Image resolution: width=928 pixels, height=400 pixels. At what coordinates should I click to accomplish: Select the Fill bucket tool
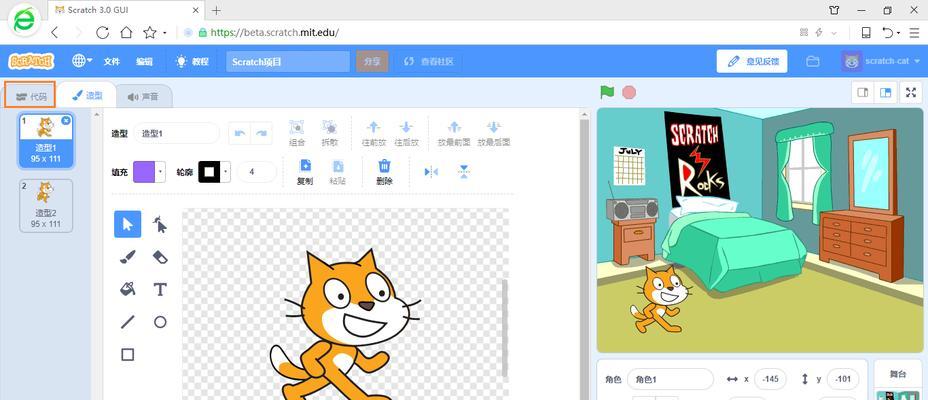coord(127,289)
